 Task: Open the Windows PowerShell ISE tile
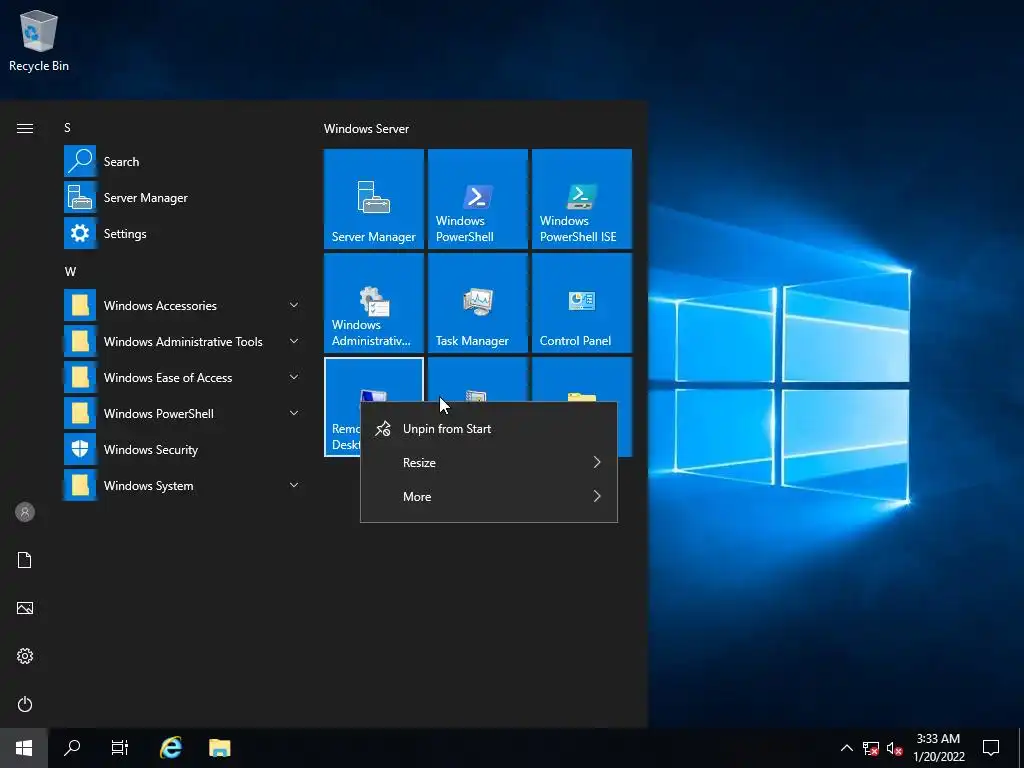pyautogui.click(x=581, y=199)
